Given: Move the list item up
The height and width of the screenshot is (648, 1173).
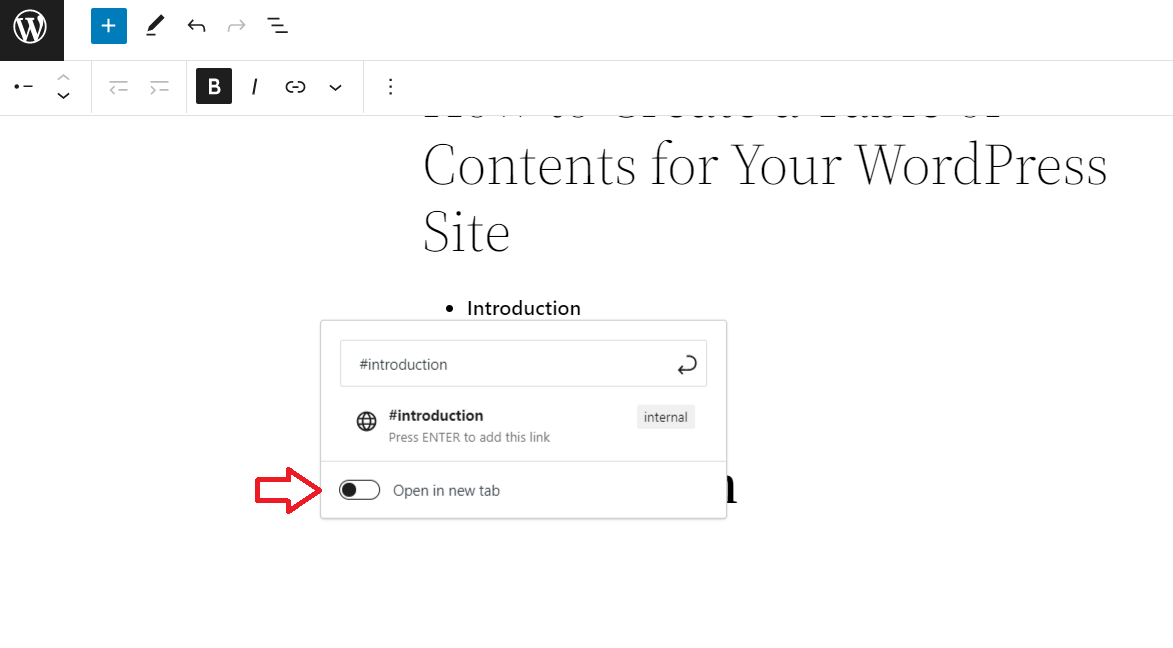Looking at the screenshot, I should (x=64, y=77).
